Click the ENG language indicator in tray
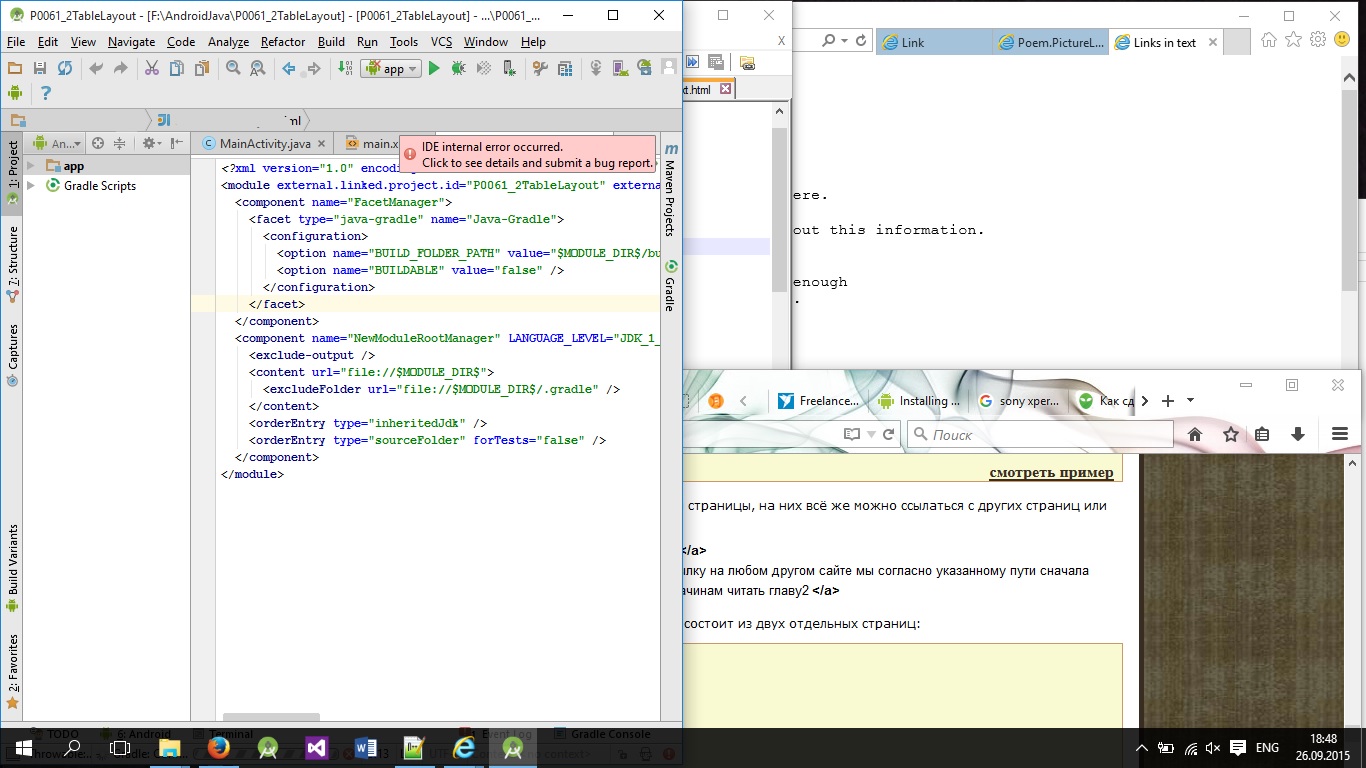This screenshot has height=768, width=1366. [1267, 748]
